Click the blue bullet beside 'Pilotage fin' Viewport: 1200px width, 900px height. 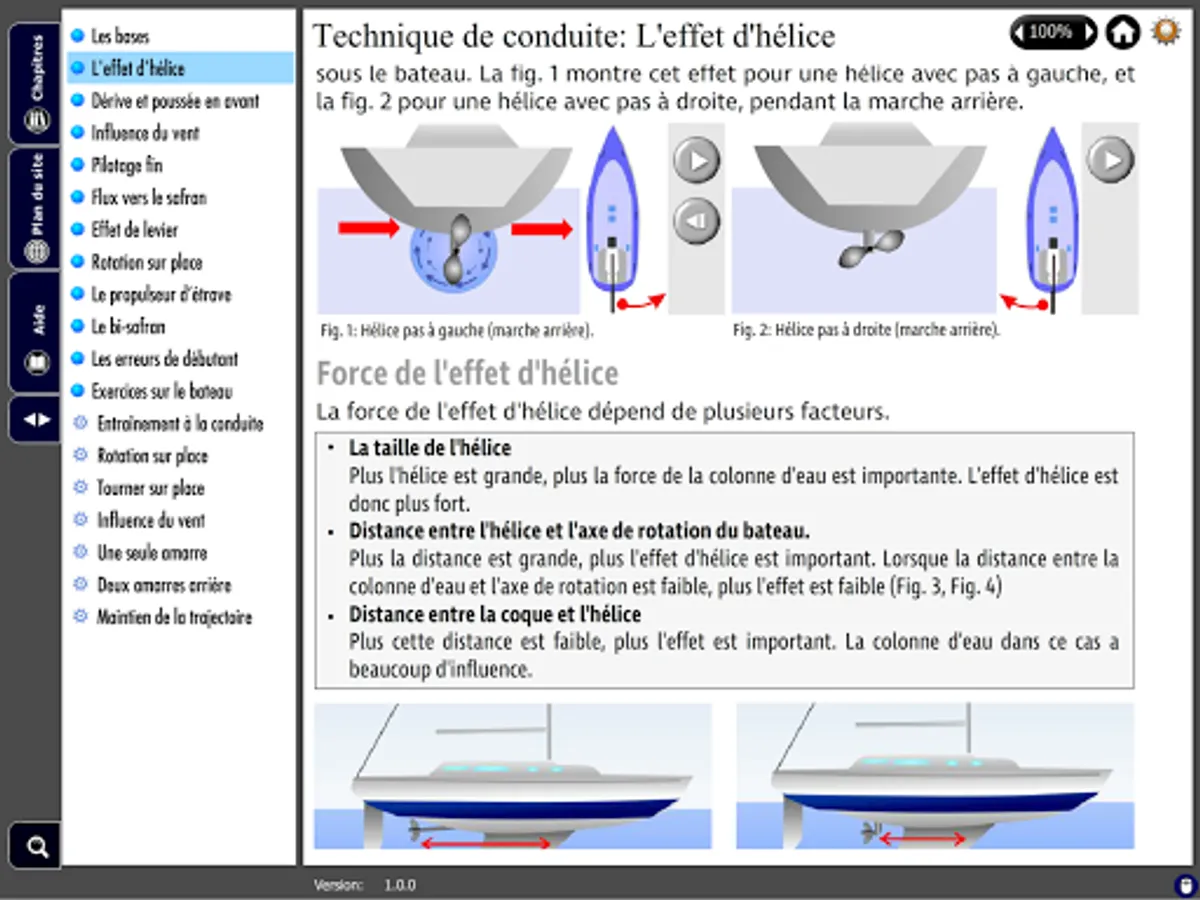77,165
